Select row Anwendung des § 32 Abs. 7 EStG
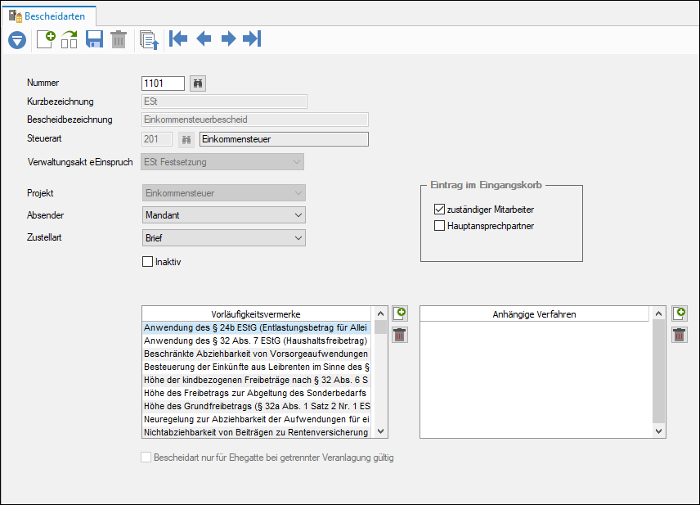This screenshot has height=505, width=700. pos(256,341)
